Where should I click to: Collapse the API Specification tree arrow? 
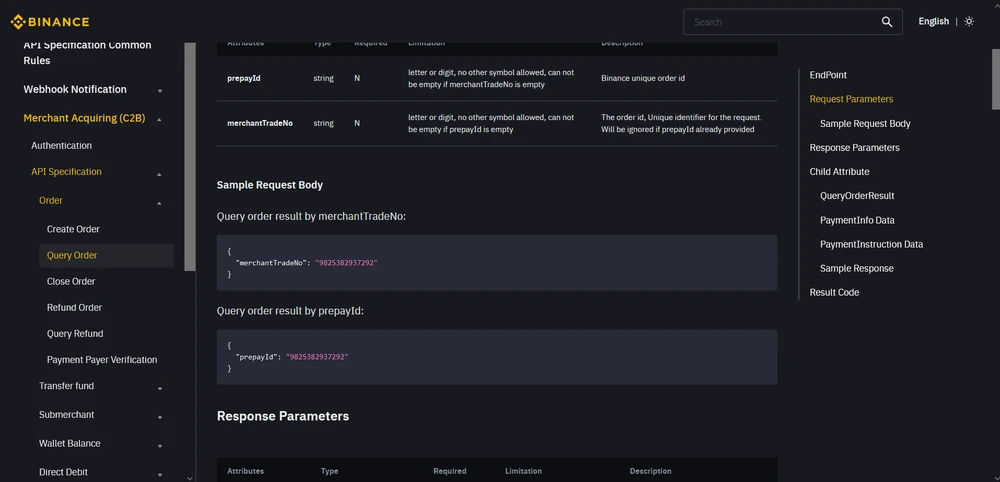point(160,174)
